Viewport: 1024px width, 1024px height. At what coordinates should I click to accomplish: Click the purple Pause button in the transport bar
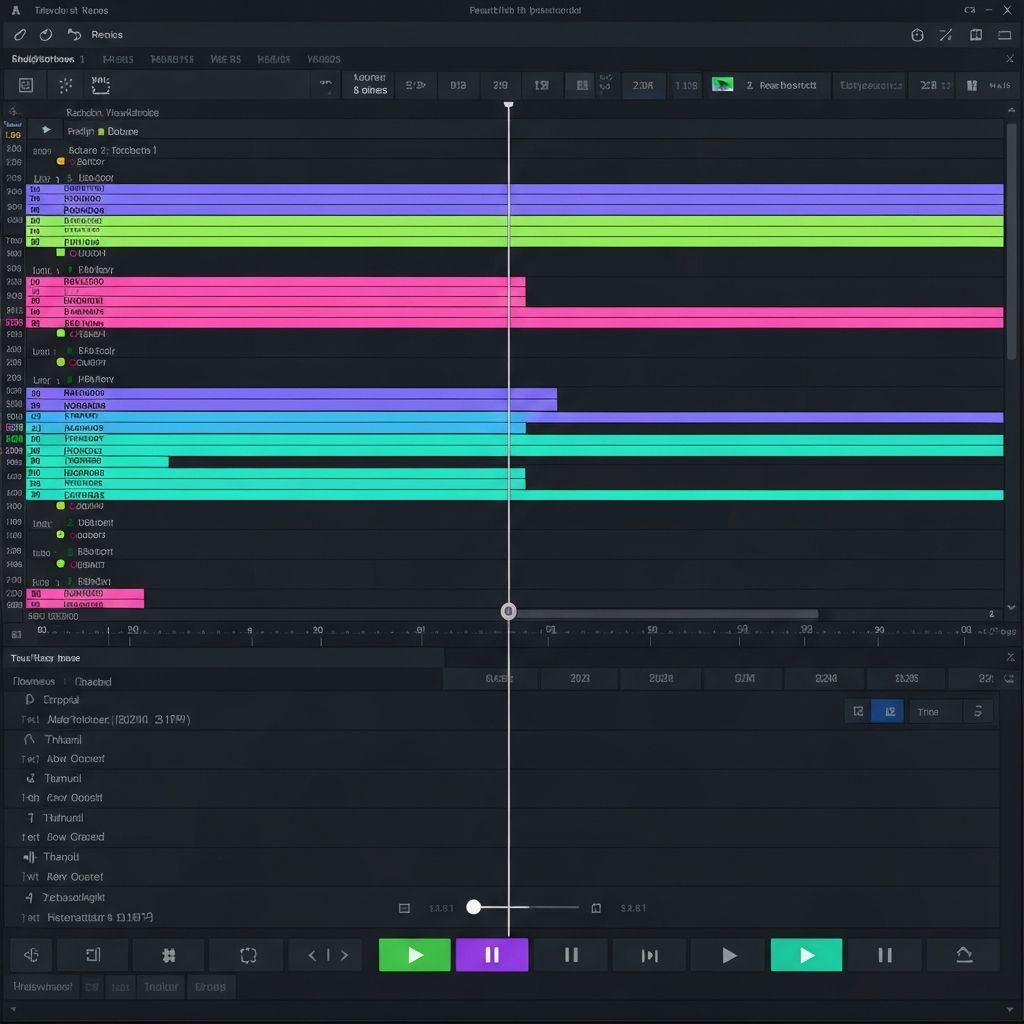491,955
